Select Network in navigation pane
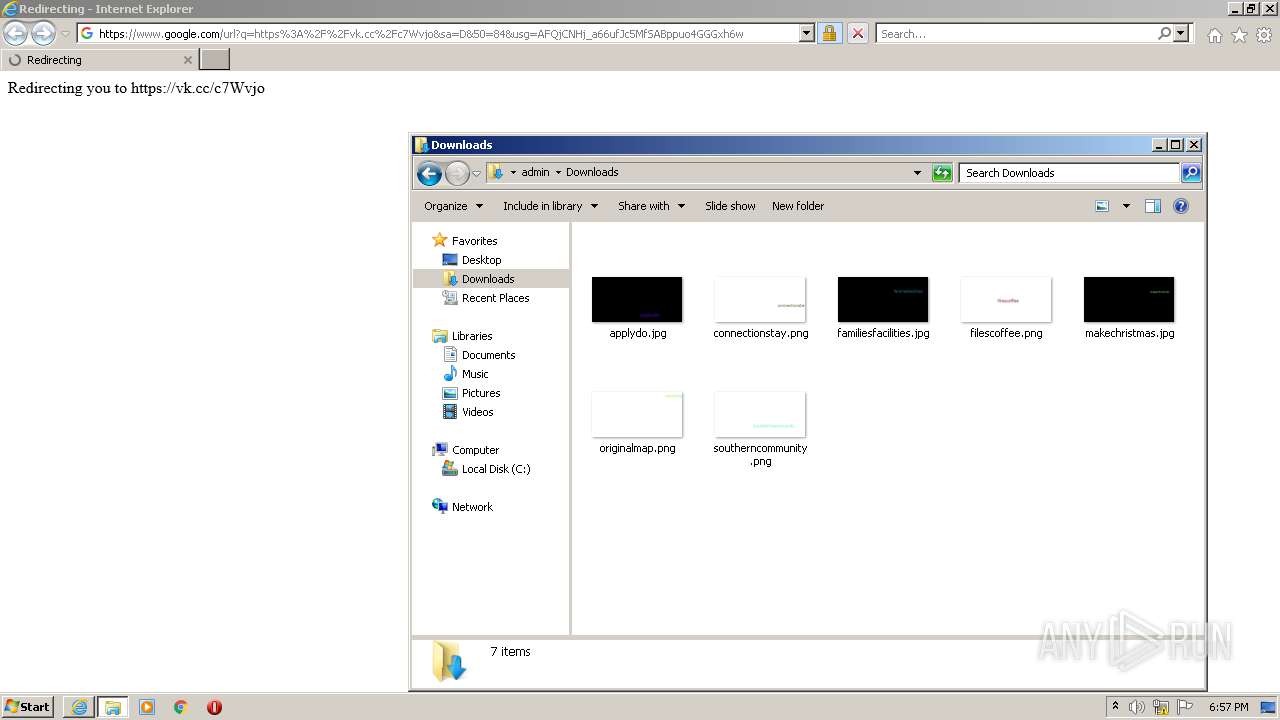Image resolution: width=1280 pixels, height=720 pixels. coord(472,507)
